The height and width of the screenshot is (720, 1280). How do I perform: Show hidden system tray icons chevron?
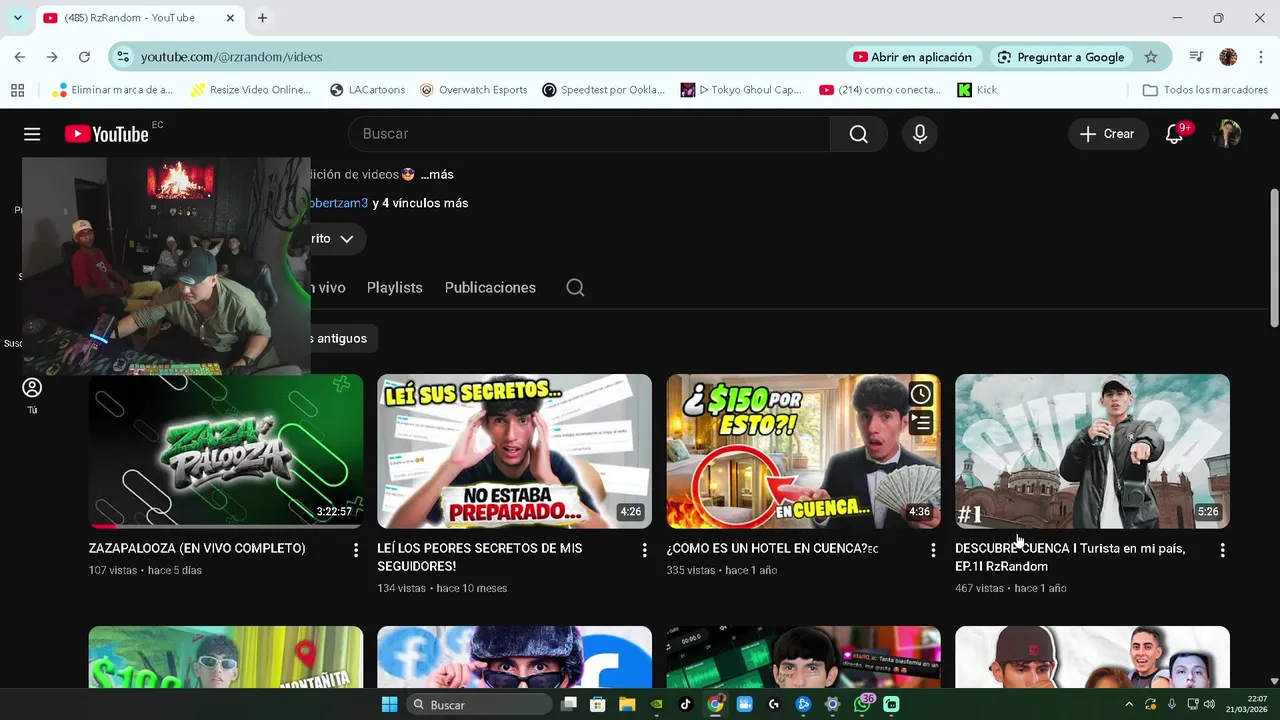pos(1129,704)
